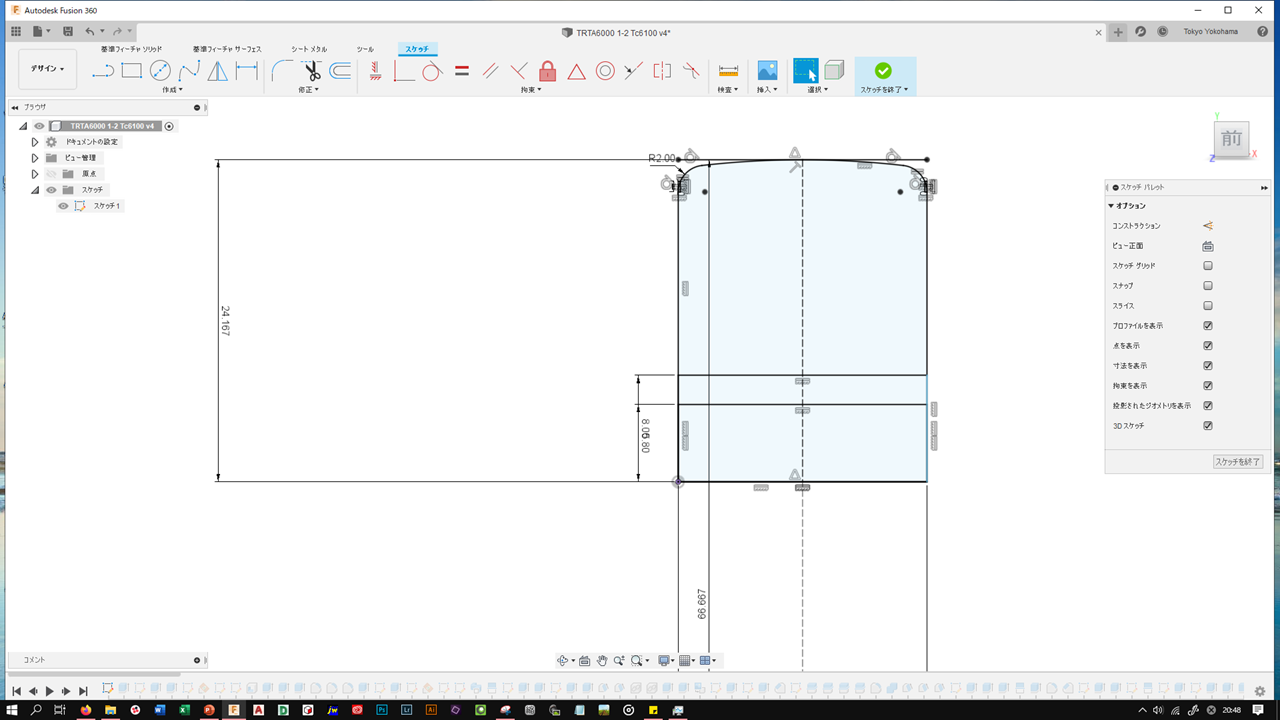Screen dimensions: 1280x720
Task: Click the 前 face on the view cube
Action: click(1231, 140)
